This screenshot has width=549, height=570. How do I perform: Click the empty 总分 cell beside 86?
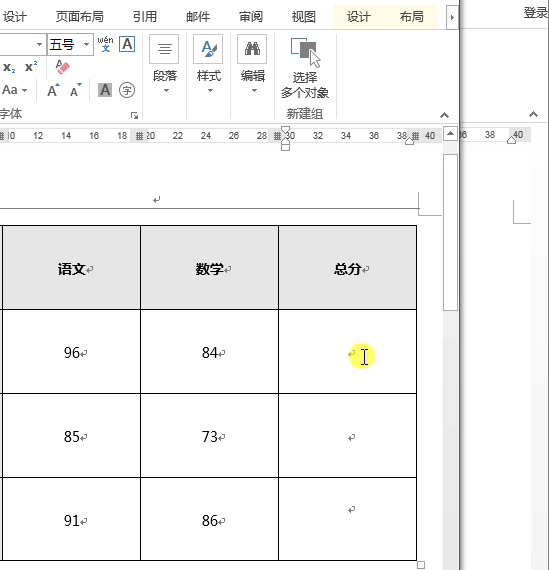click(x=348, y=519)
